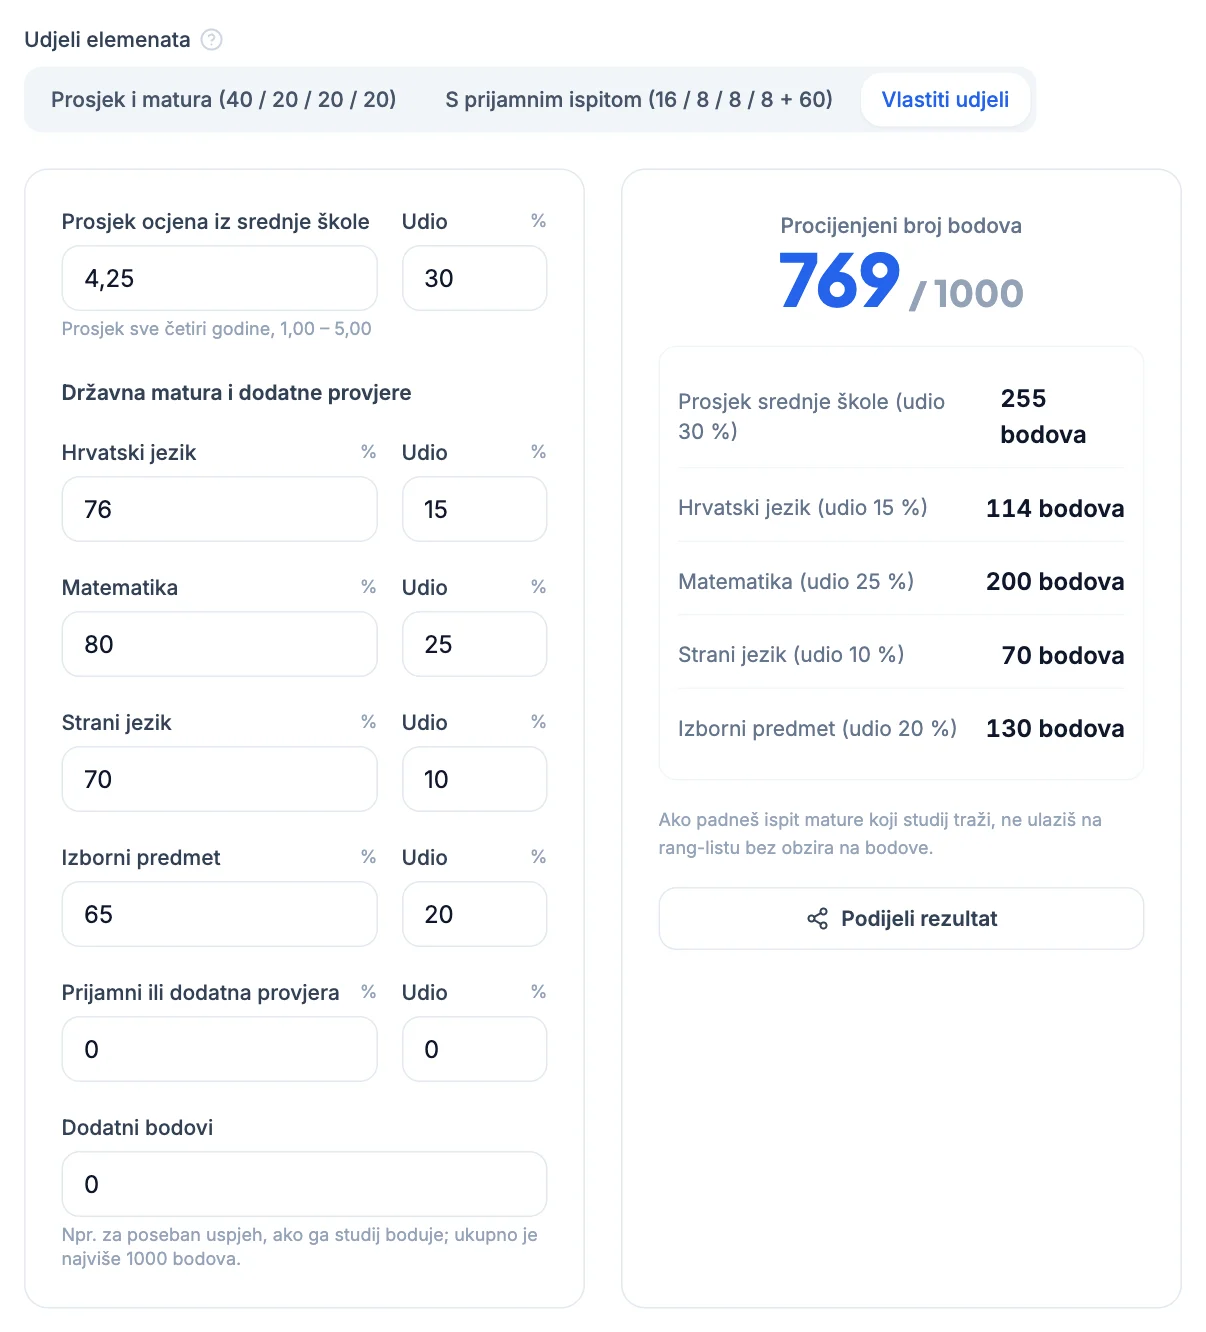The width and height of the screenshot is (1206, 1332).
Task: Click the Izborni predmet Udio field
Action: click(474, 915)
